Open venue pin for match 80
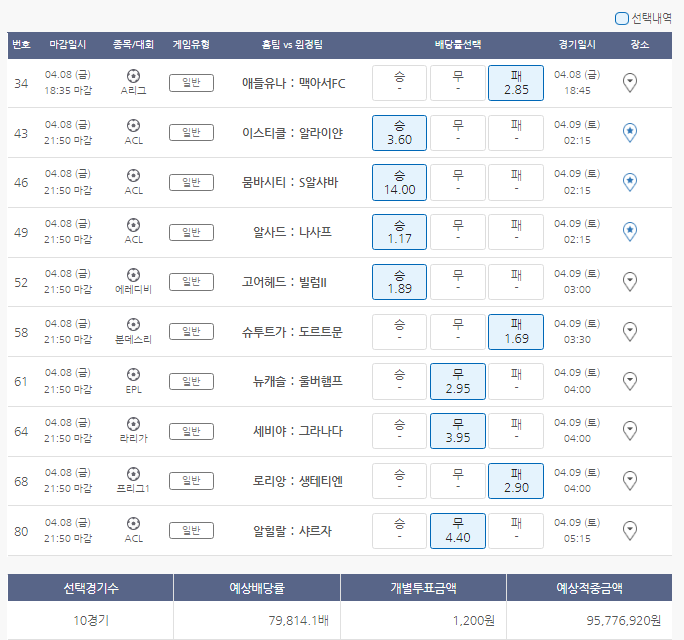The height and width of the screenshot is (640, 684). pyautogui.click(x=629, y=531)
